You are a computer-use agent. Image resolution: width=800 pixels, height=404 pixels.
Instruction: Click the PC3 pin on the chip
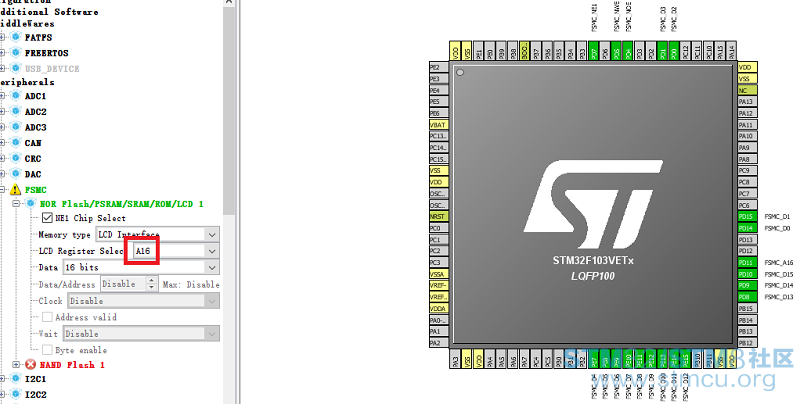[439, 262]
